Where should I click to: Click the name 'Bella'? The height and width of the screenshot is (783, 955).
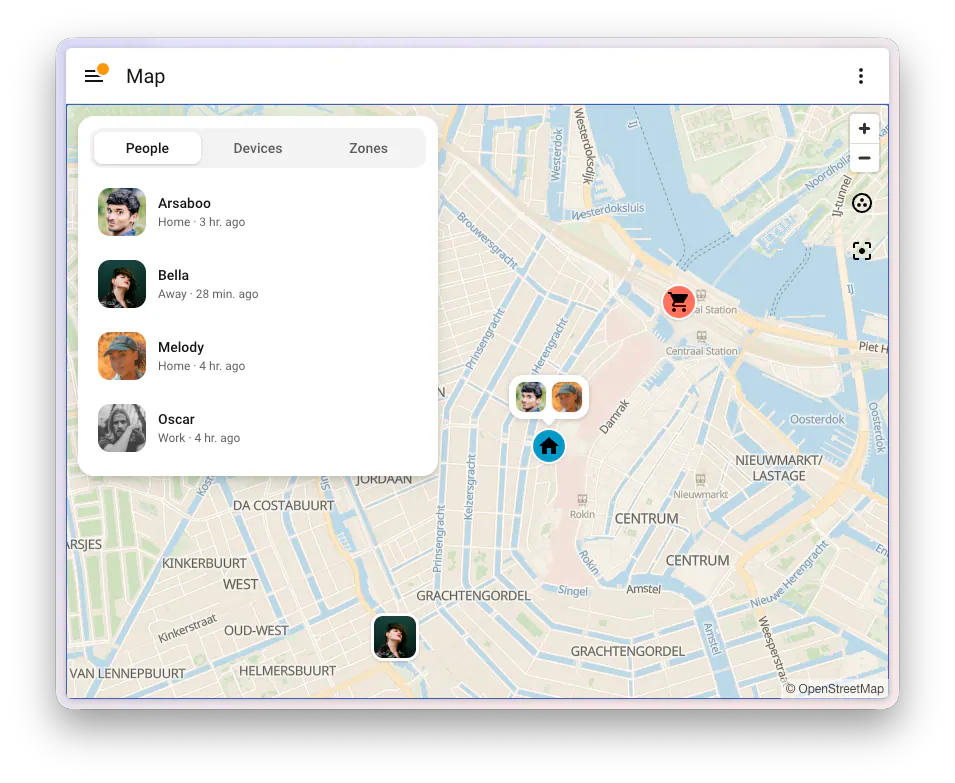pos(173,275)
